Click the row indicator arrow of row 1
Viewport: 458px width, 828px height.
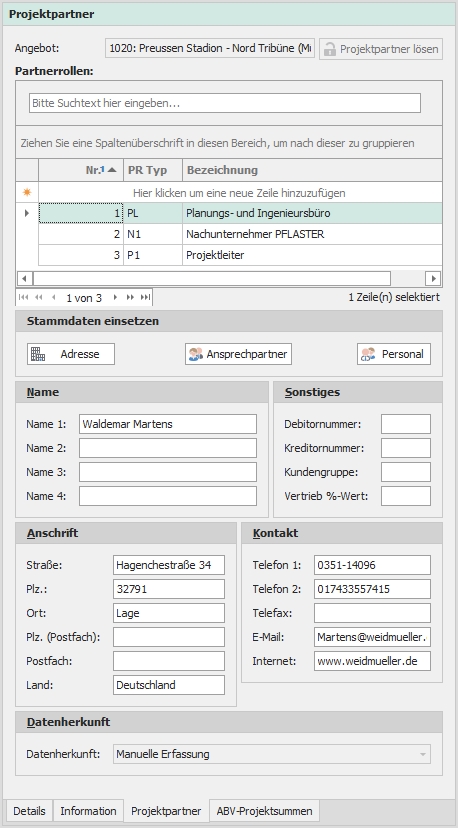[27, 213]
